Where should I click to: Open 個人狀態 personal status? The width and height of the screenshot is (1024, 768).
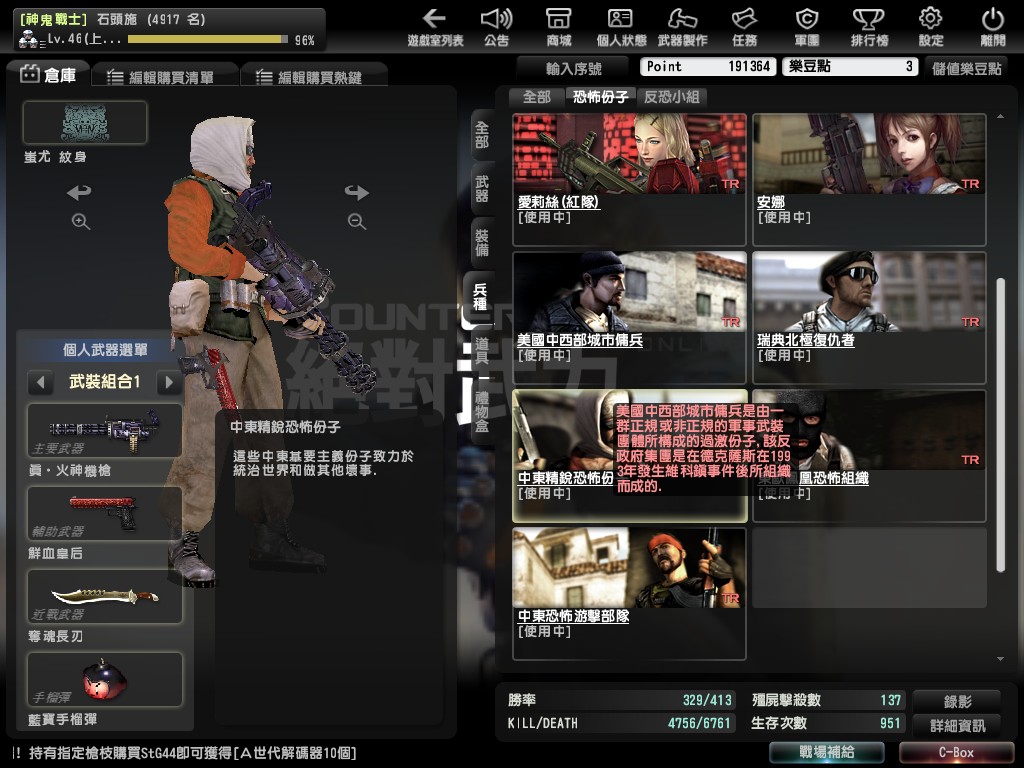point(621,27)
